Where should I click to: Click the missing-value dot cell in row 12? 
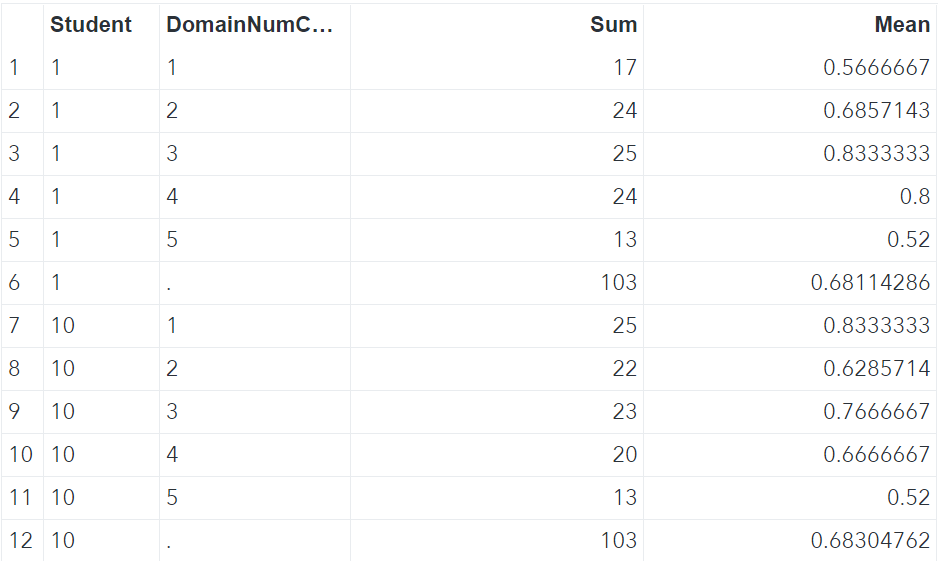(170, 541)
